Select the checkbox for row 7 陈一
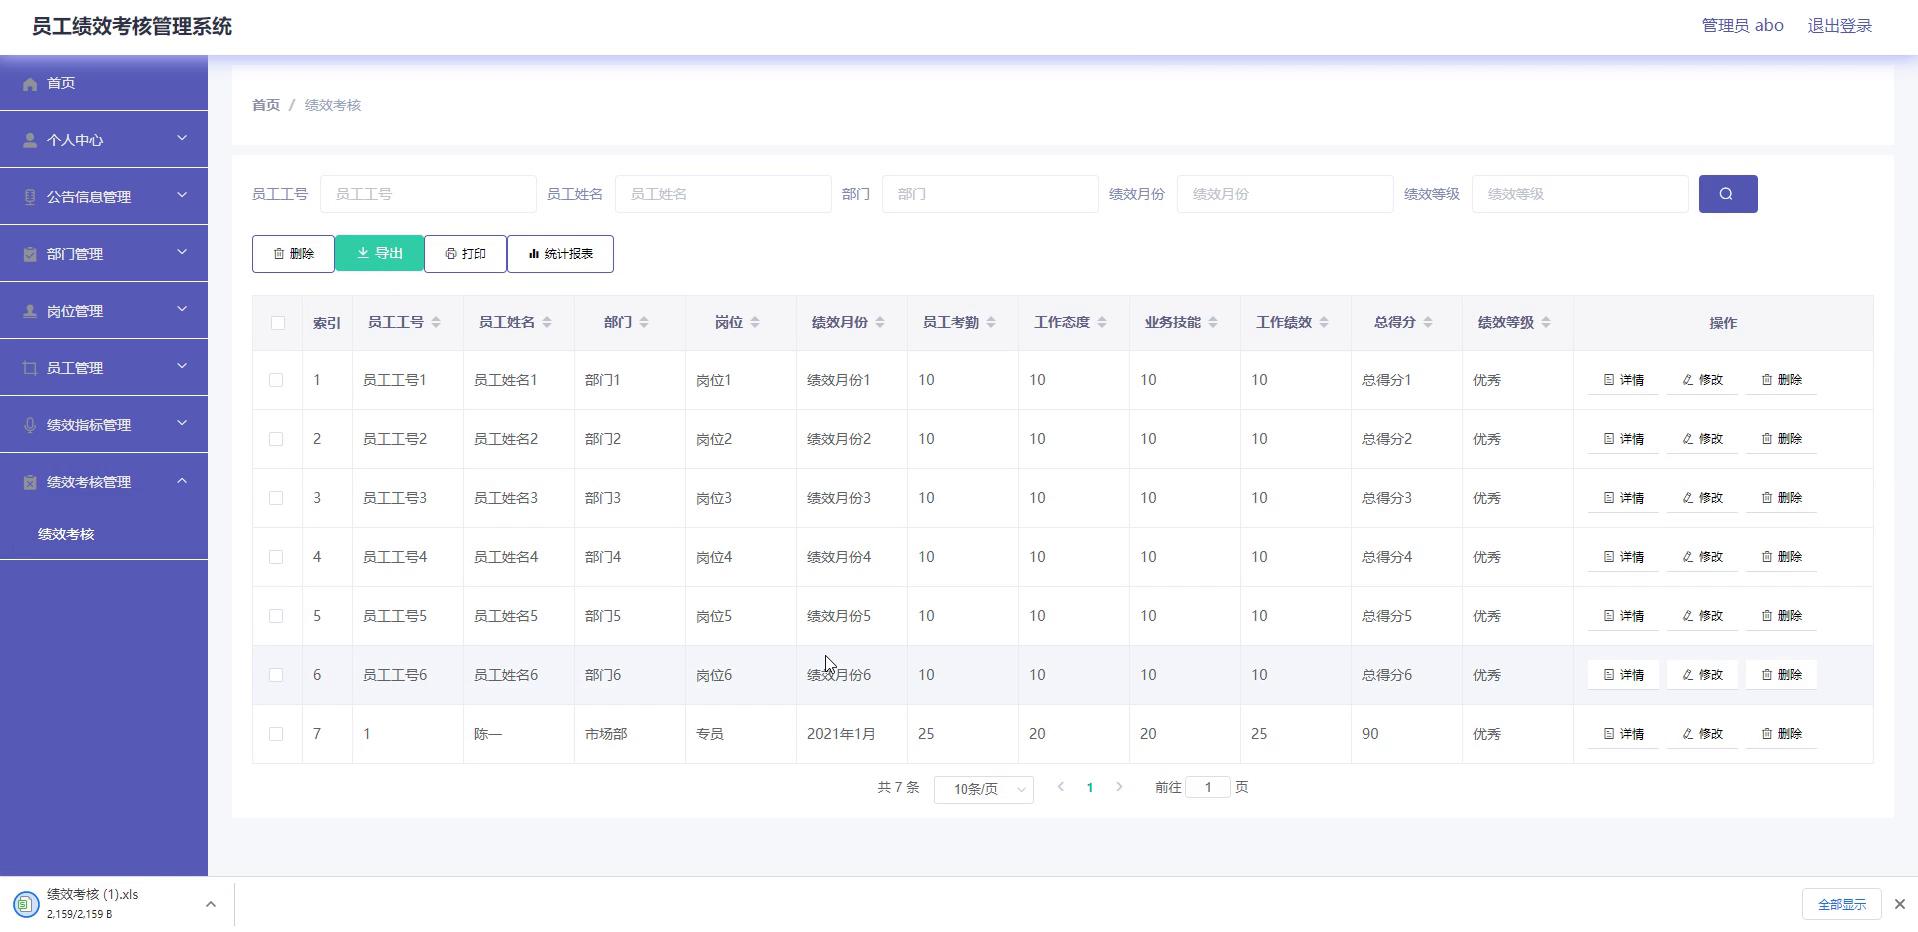 pos(276,734)
